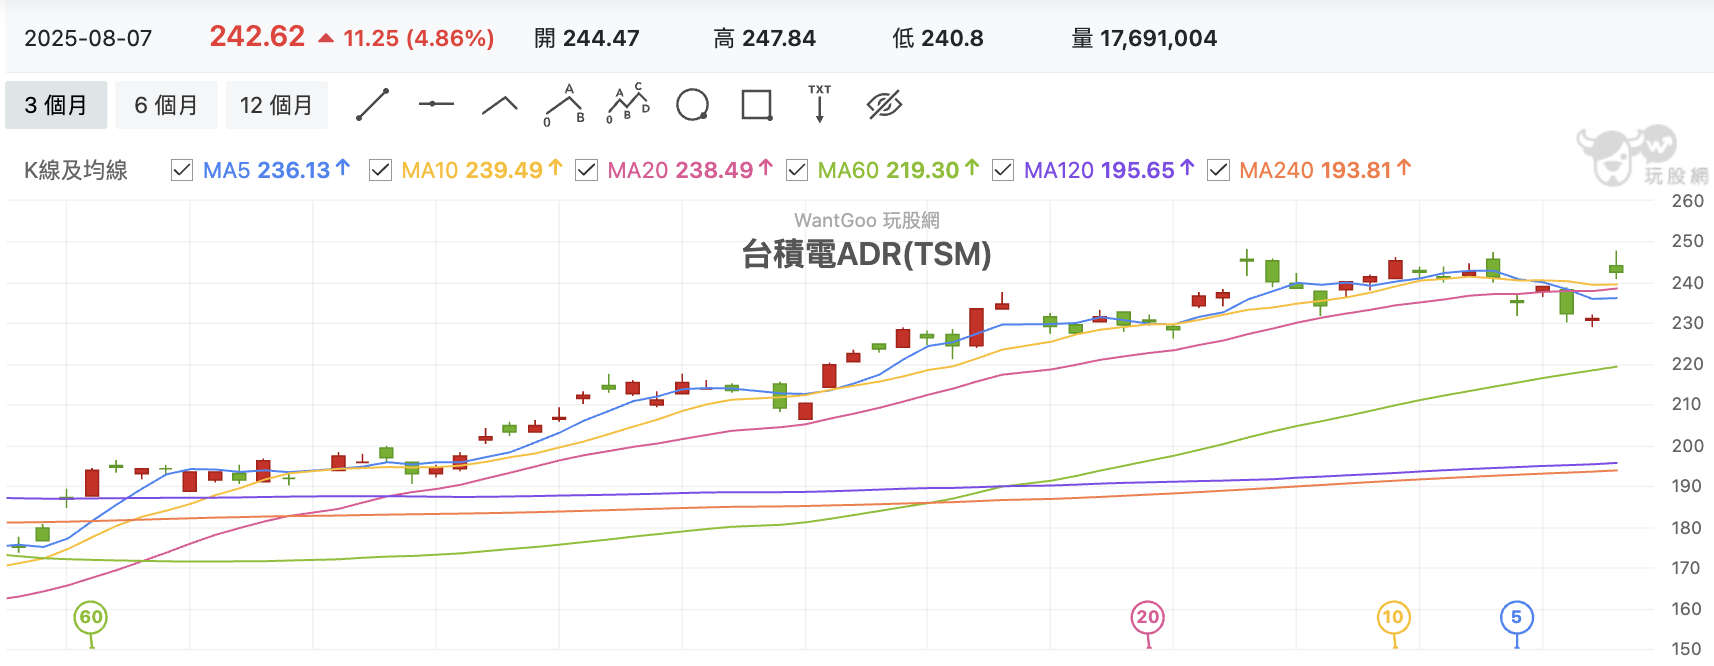Click the opening price 開 244.47
This screenshot has width=1714, height=666.
(x=587, y=38)
